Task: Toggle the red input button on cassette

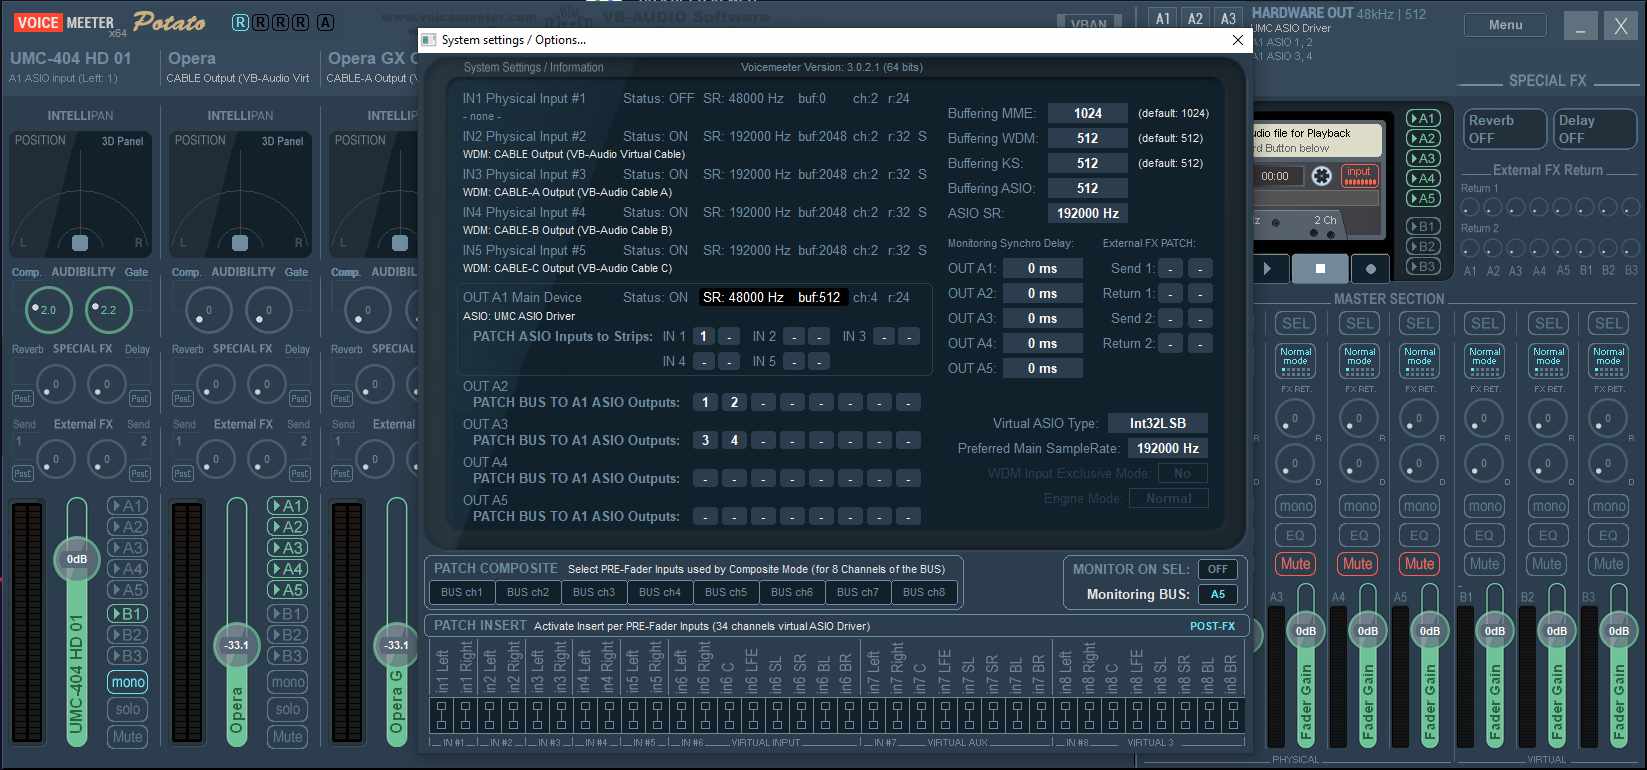Action: pyautogui.click(x=1359, y=176)
